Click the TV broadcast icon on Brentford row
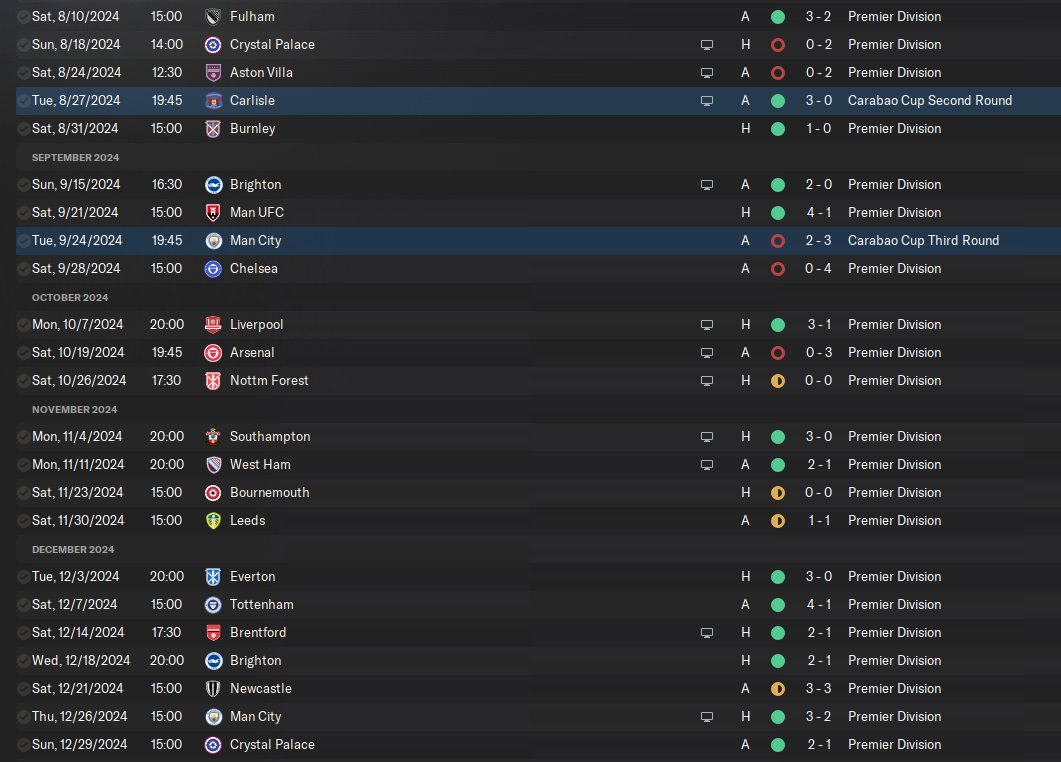This screenshot has height=762, width=1061. pos(706,633)
